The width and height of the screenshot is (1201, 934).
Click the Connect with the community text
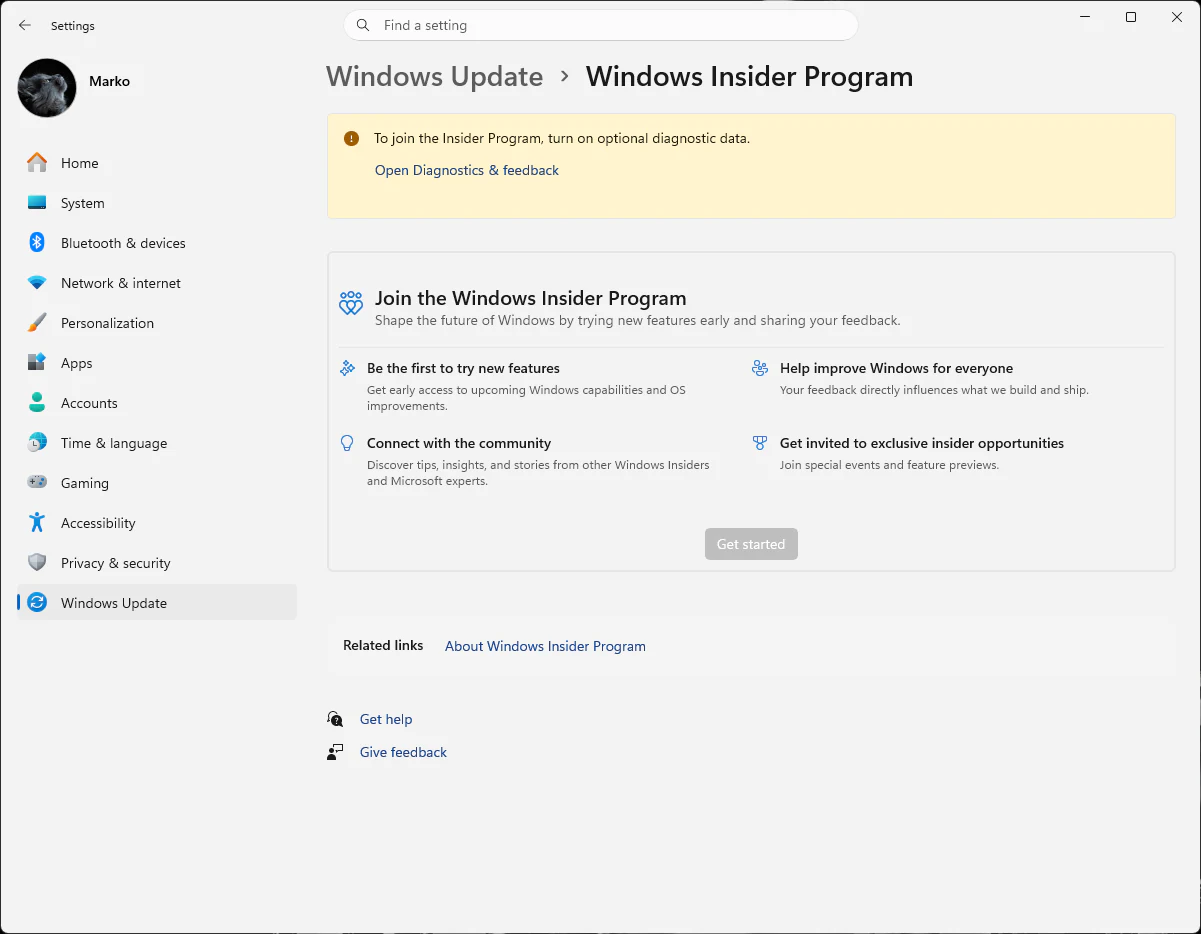click(x=459, y=443)
